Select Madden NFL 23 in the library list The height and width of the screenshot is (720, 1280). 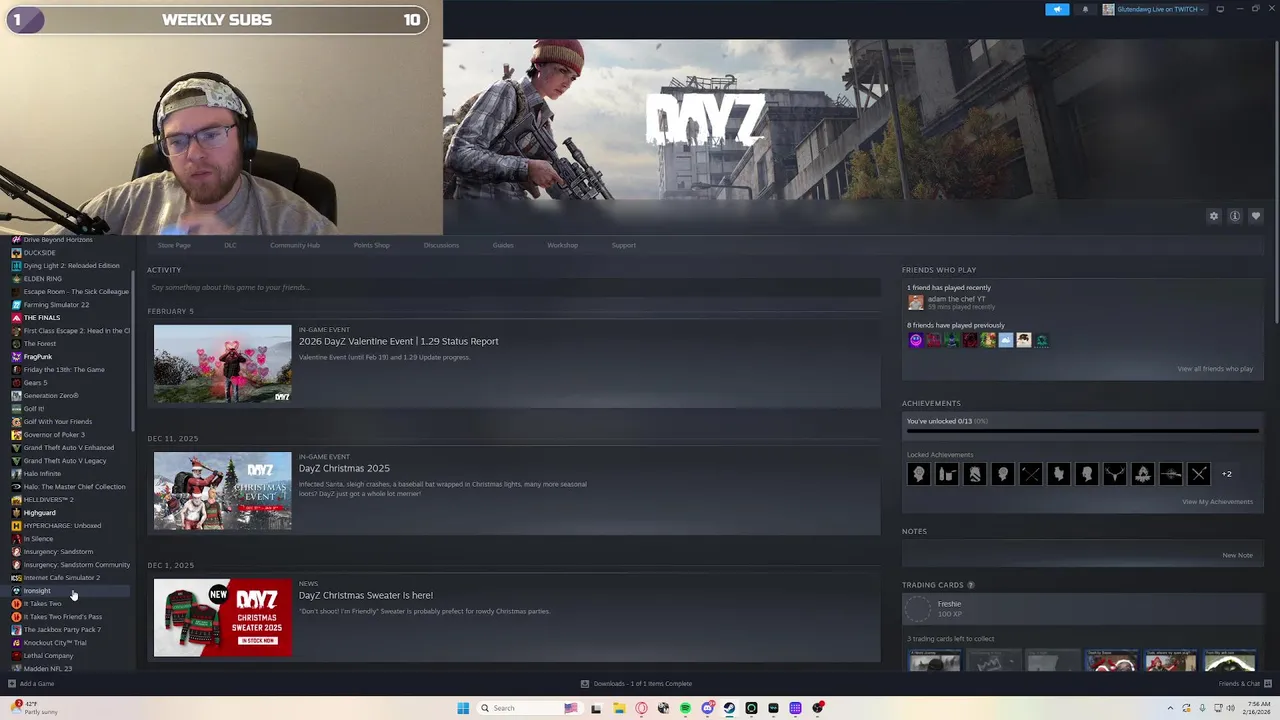[x=47, y=669]
